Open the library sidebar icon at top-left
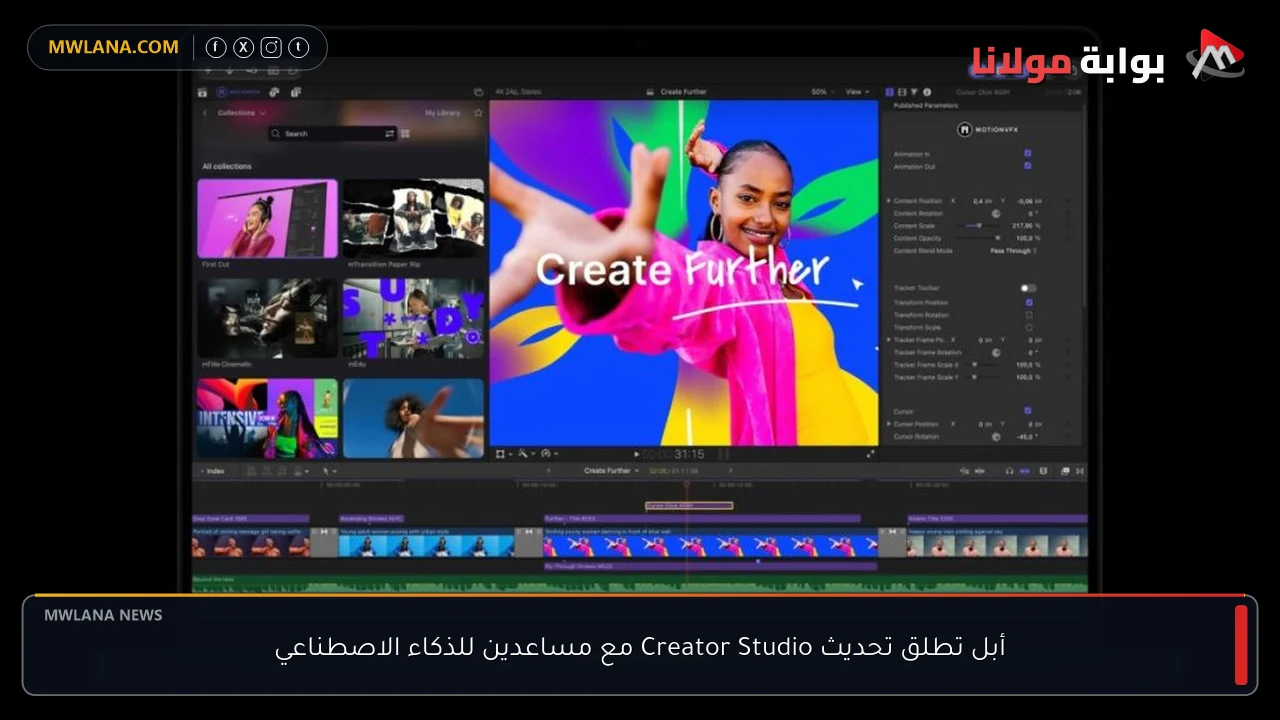Screen dimensions: 1280x720 pyautogui.click(x=202, y=92)
